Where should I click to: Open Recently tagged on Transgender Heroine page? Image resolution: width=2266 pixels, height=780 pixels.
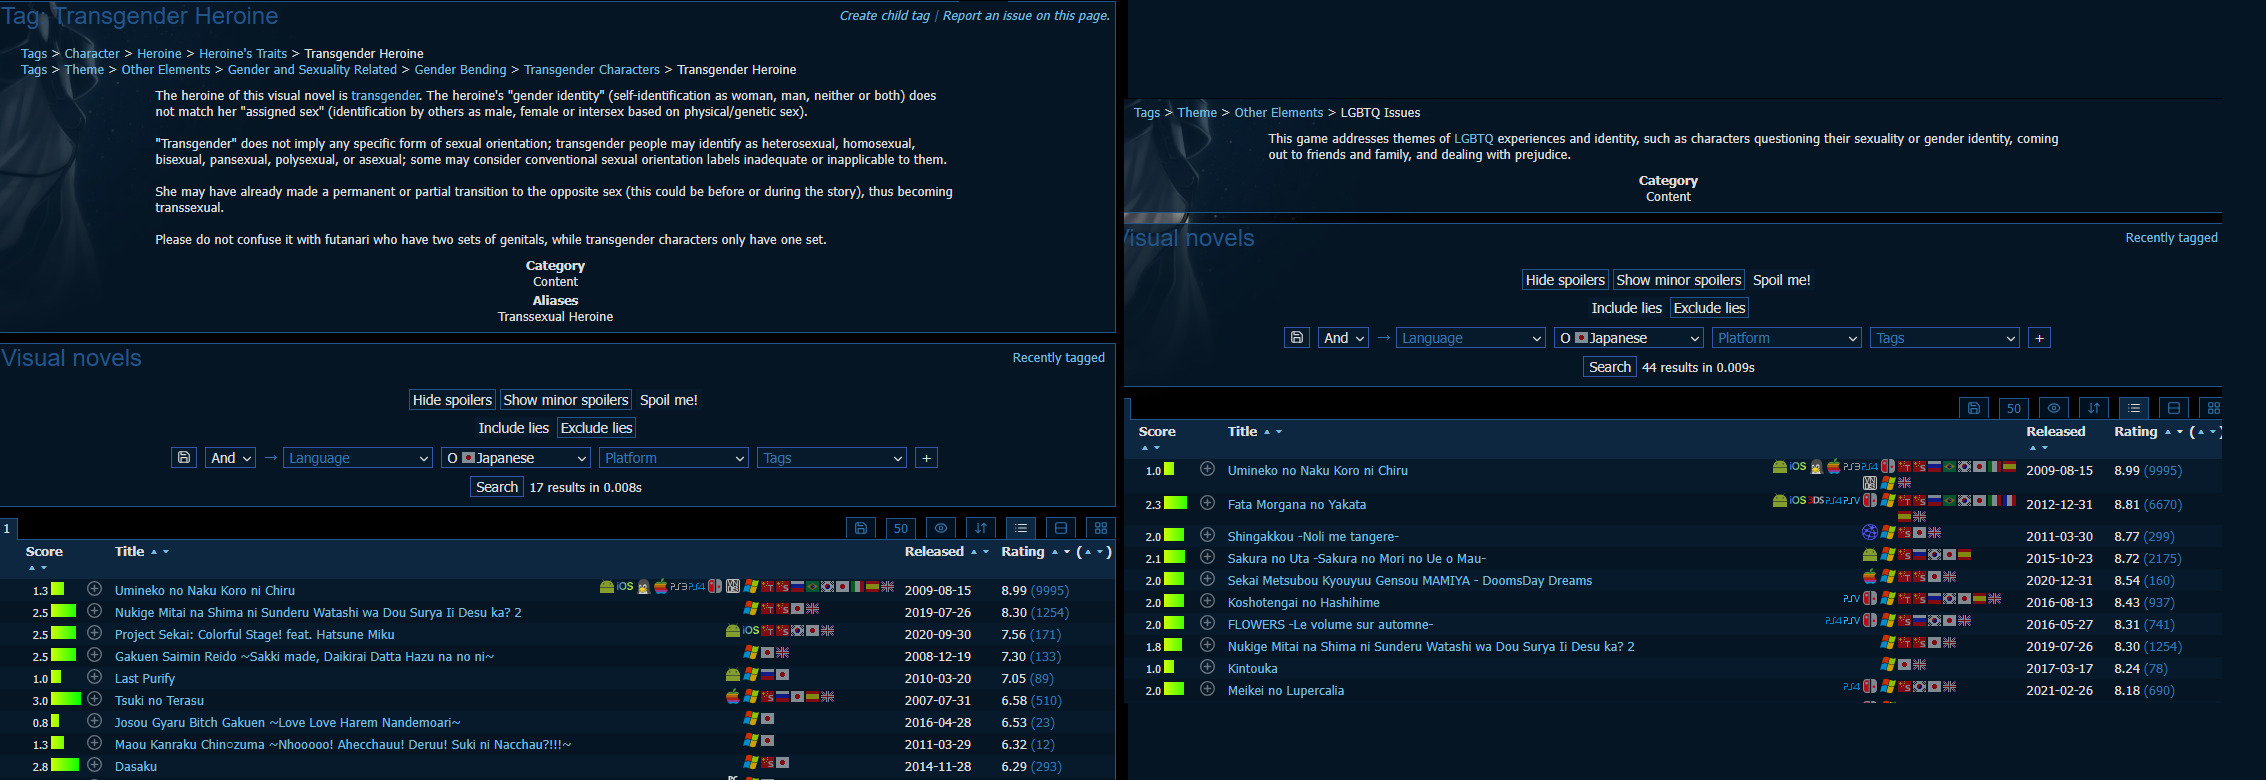click(1058, 358)
